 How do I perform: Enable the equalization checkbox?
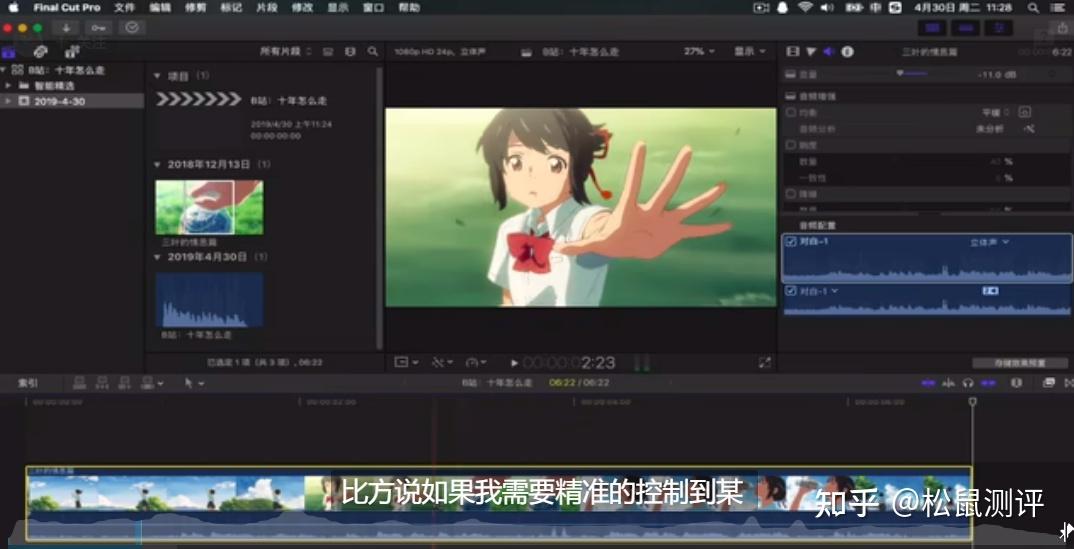tap(790, 112)
